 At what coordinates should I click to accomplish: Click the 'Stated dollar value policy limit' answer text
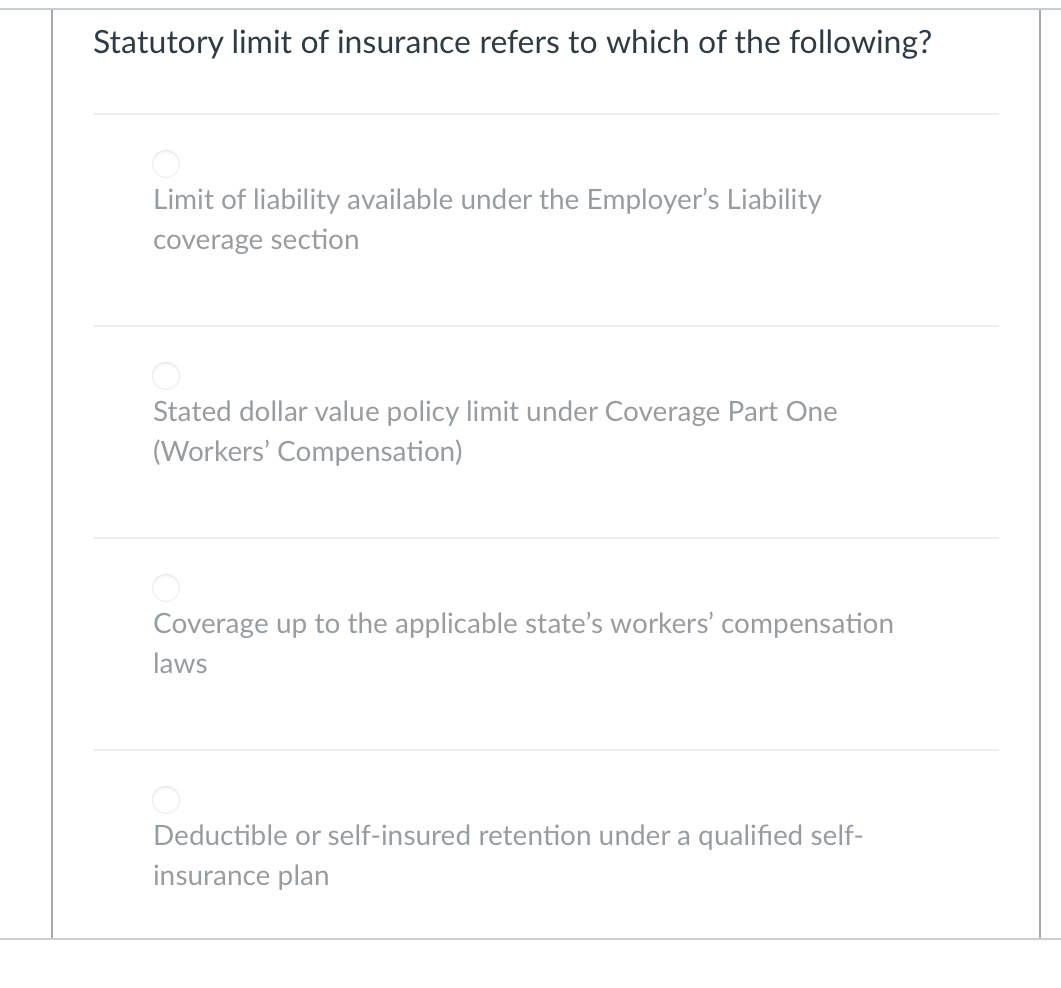(495, 432)
